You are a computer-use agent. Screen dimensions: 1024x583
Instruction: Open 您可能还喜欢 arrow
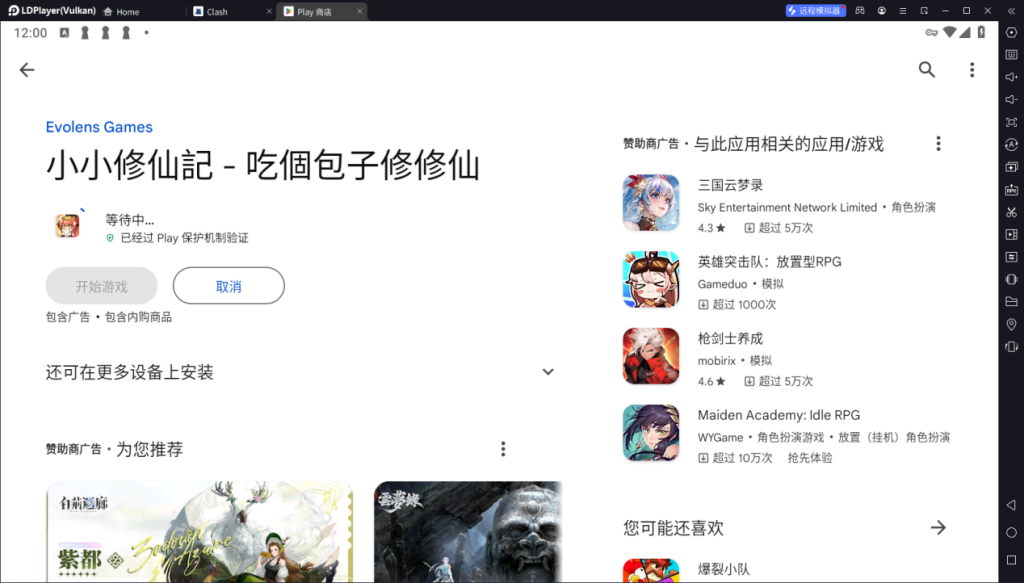tap(938, 528)
